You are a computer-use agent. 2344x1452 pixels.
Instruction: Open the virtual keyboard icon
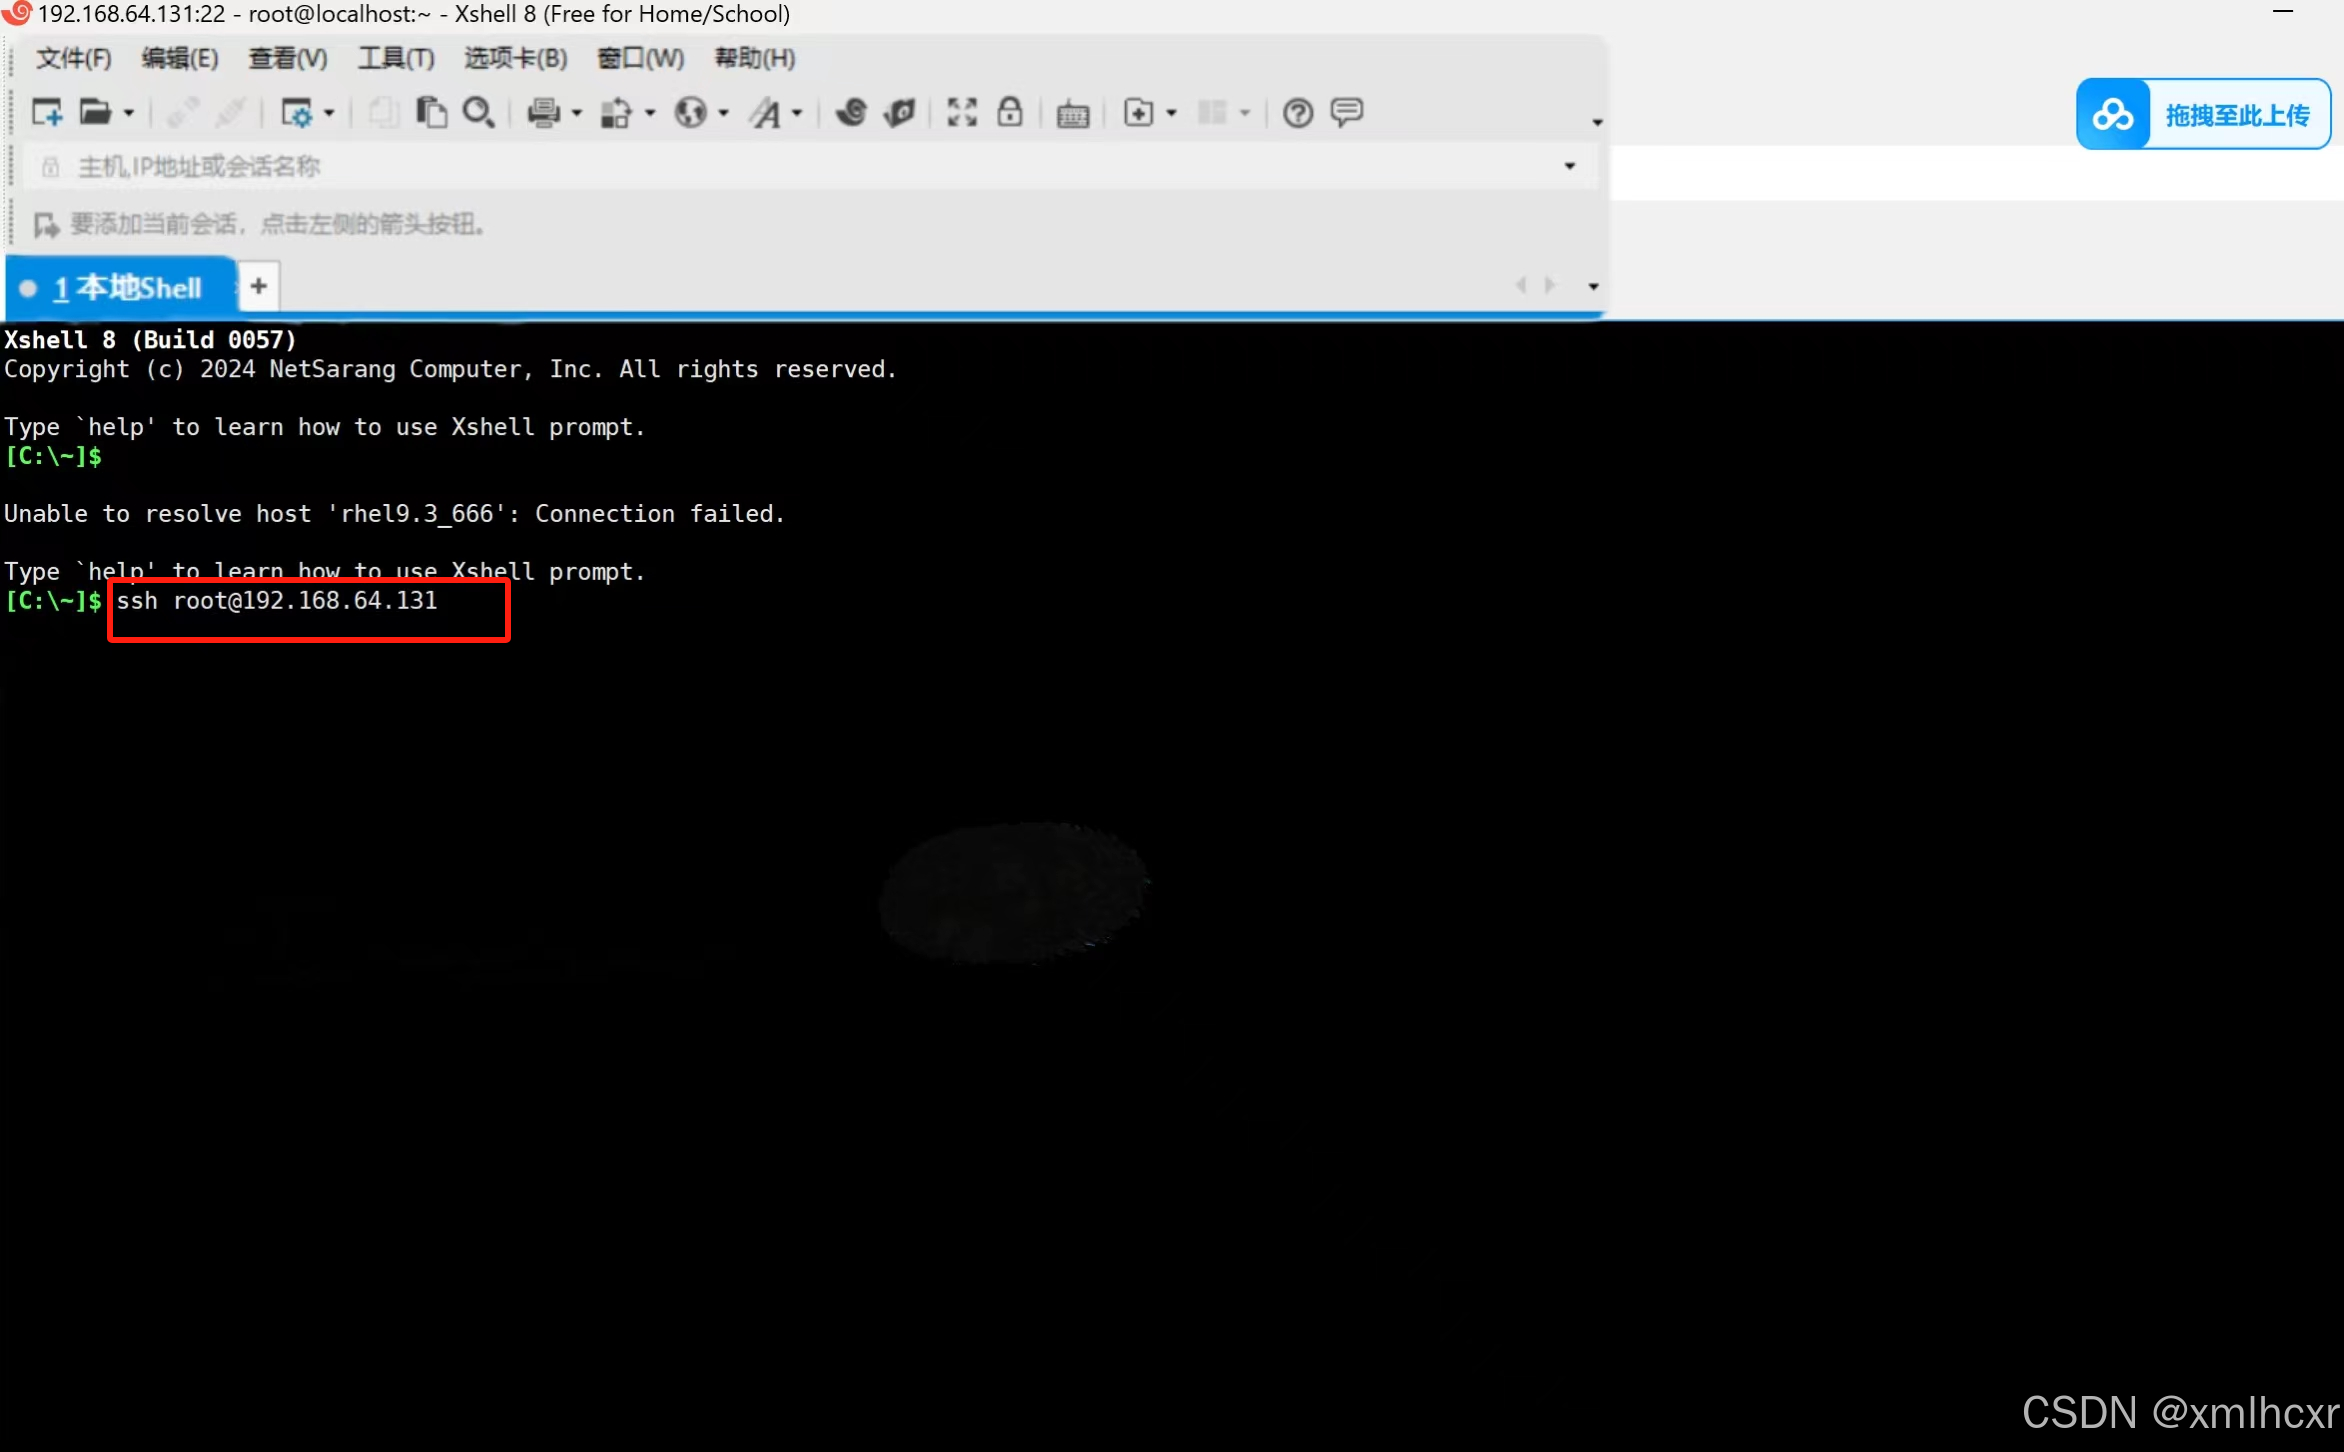click(1072, 114)
